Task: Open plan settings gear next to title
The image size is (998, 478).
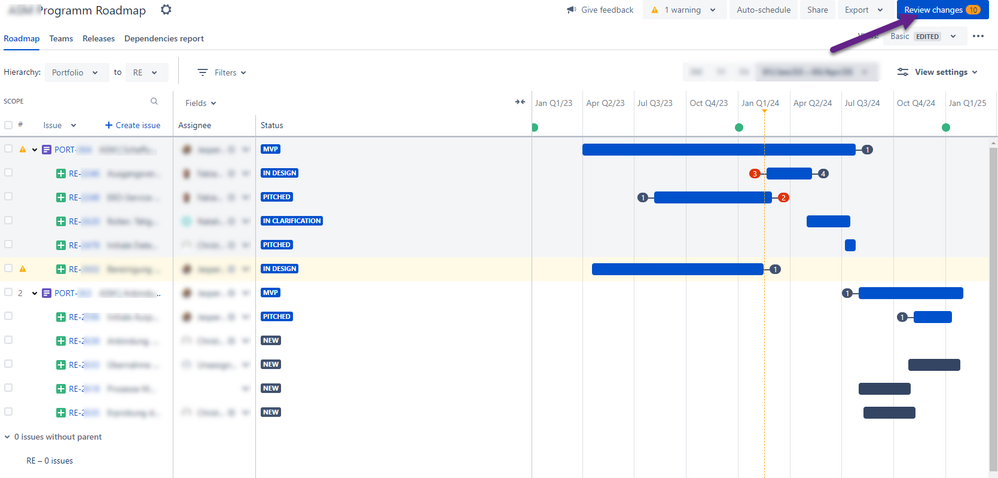Action: tap(166, 10)
